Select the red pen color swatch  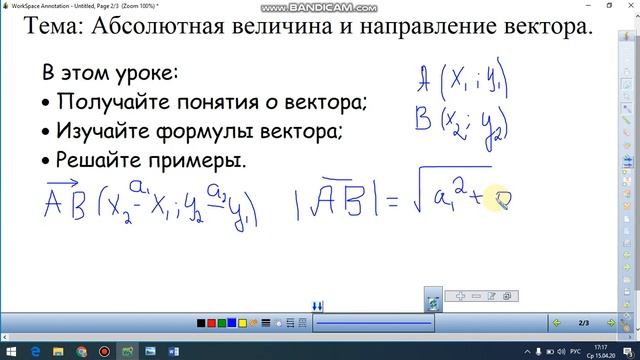(x=211, y=323)
